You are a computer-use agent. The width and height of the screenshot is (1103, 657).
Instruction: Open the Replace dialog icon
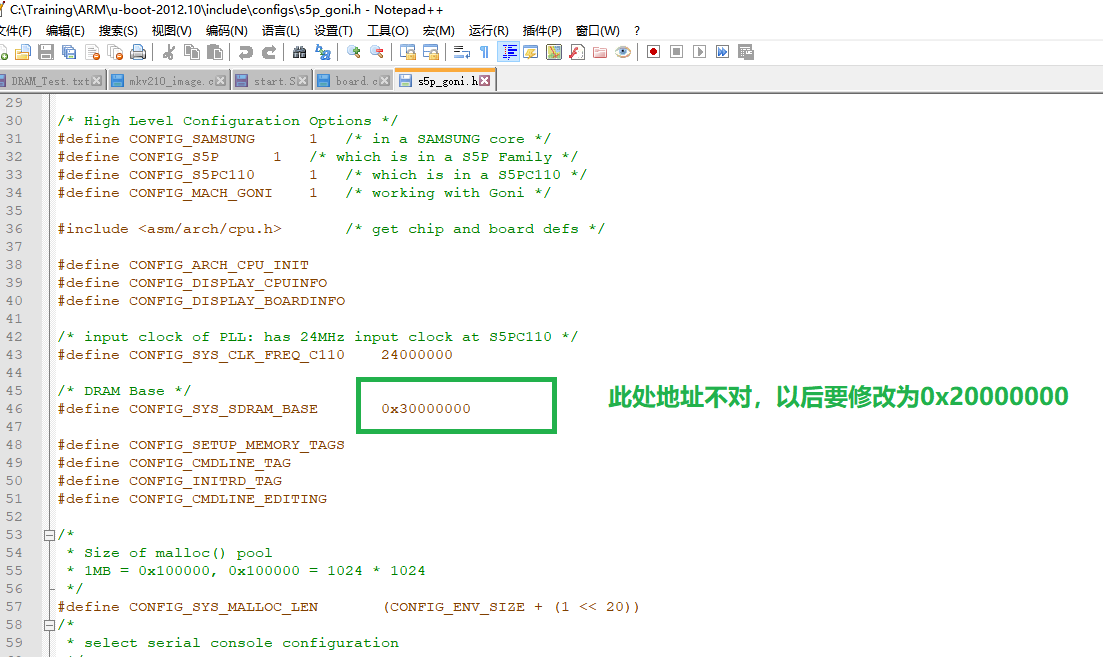323,52
